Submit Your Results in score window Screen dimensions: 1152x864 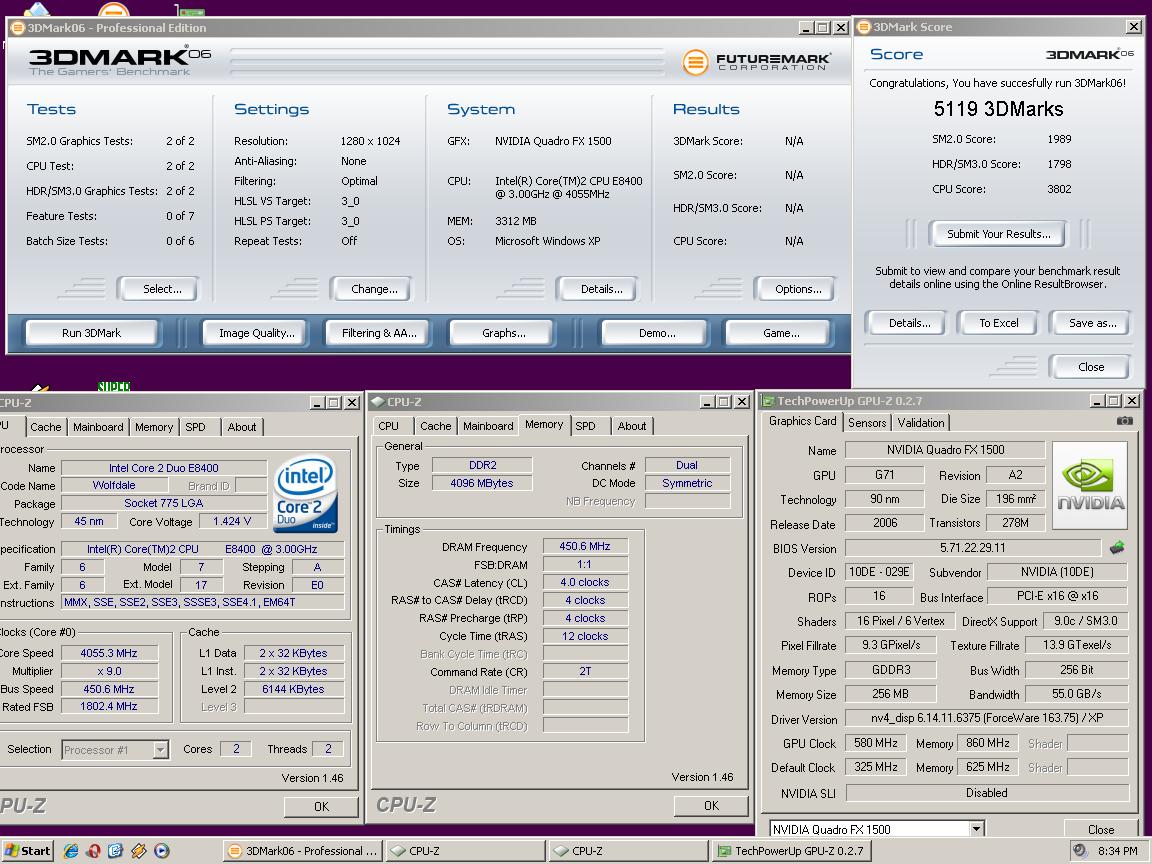coord(998,234)
